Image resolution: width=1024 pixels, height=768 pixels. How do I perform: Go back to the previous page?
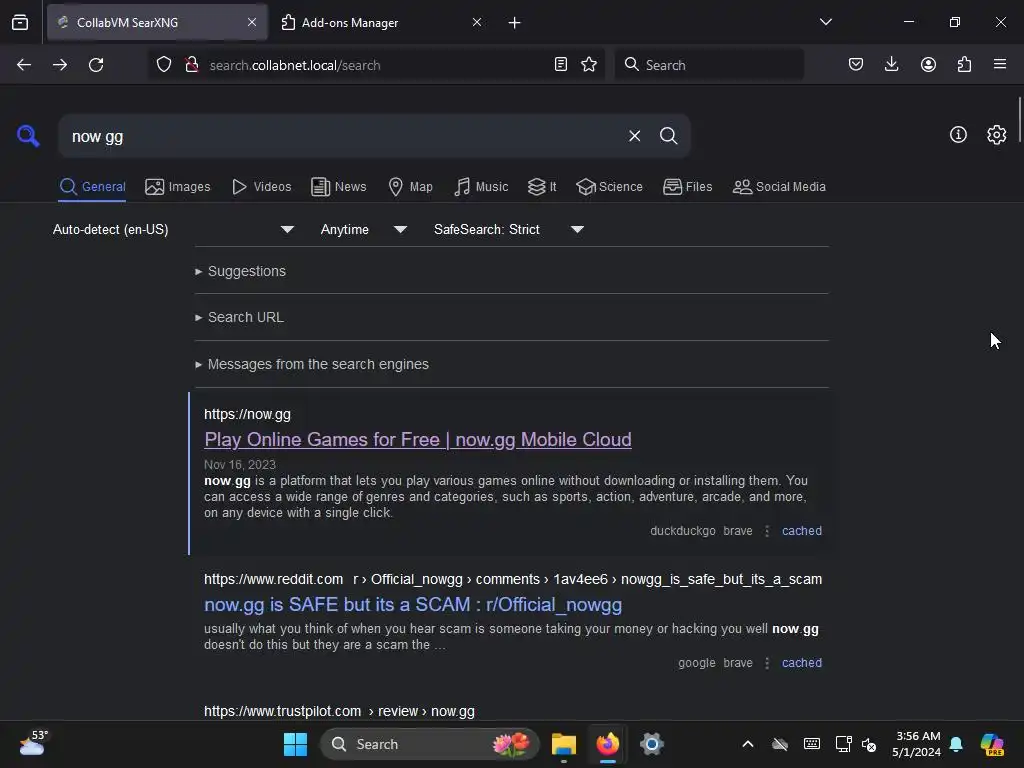24,65
